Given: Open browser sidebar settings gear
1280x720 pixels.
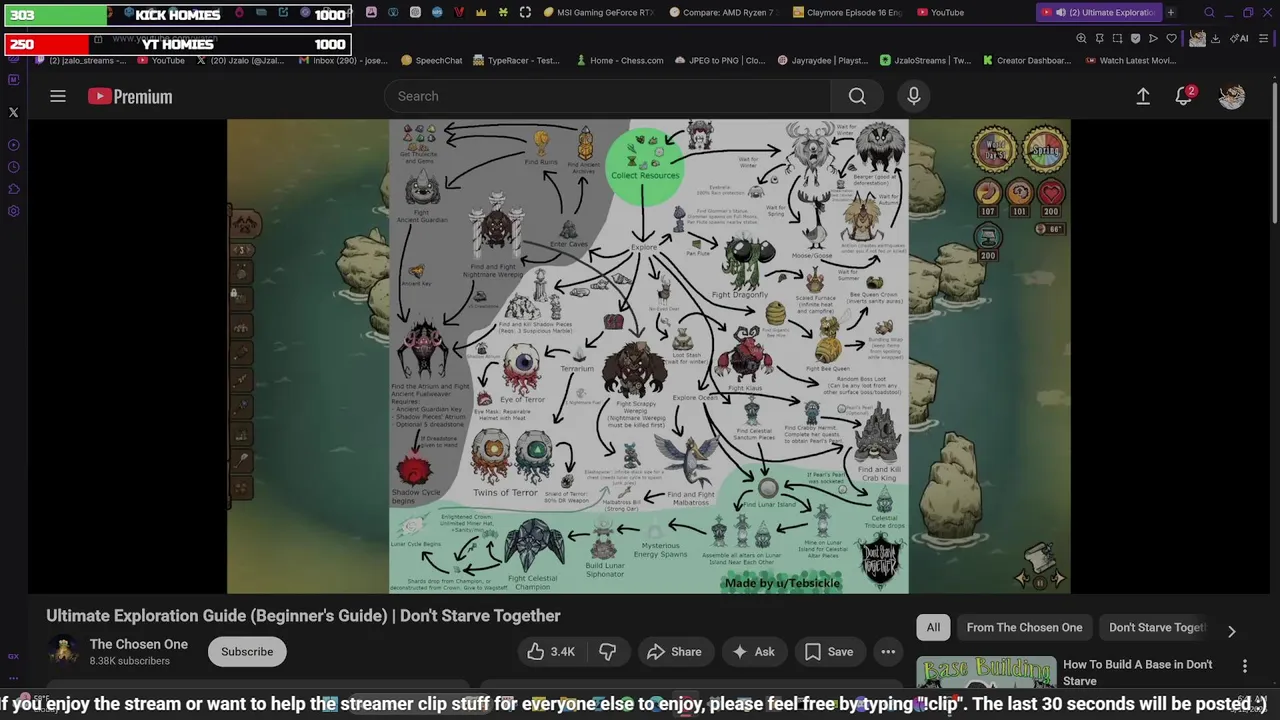Looking at the screenshot, I should pyautogui.click(x=13, y=211).
